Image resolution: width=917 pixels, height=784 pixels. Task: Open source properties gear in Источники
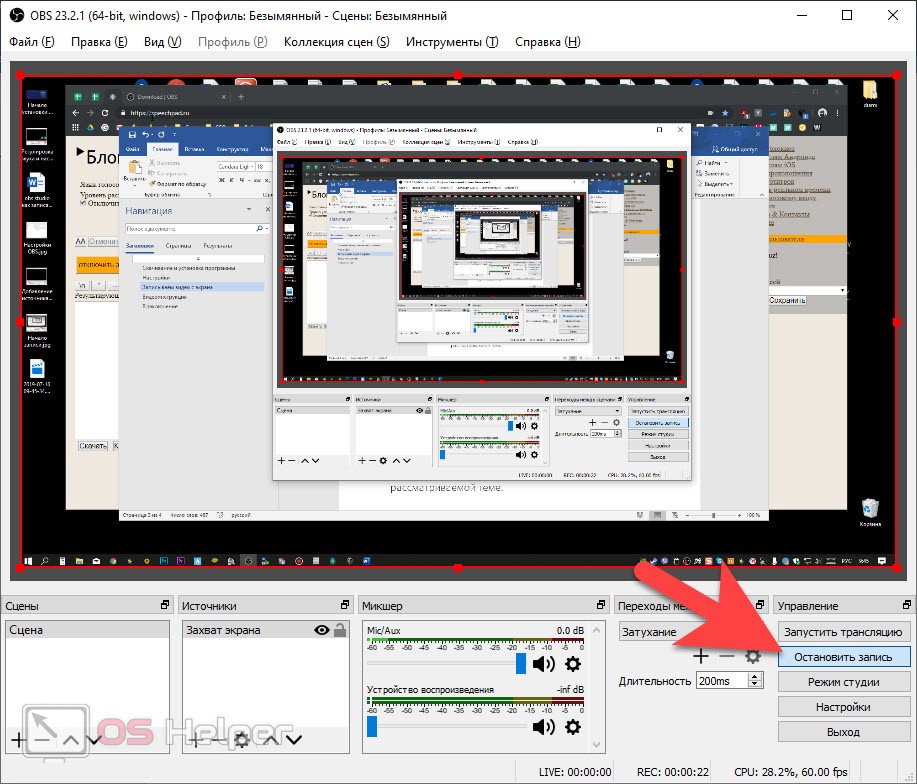[x=241, y=740]
